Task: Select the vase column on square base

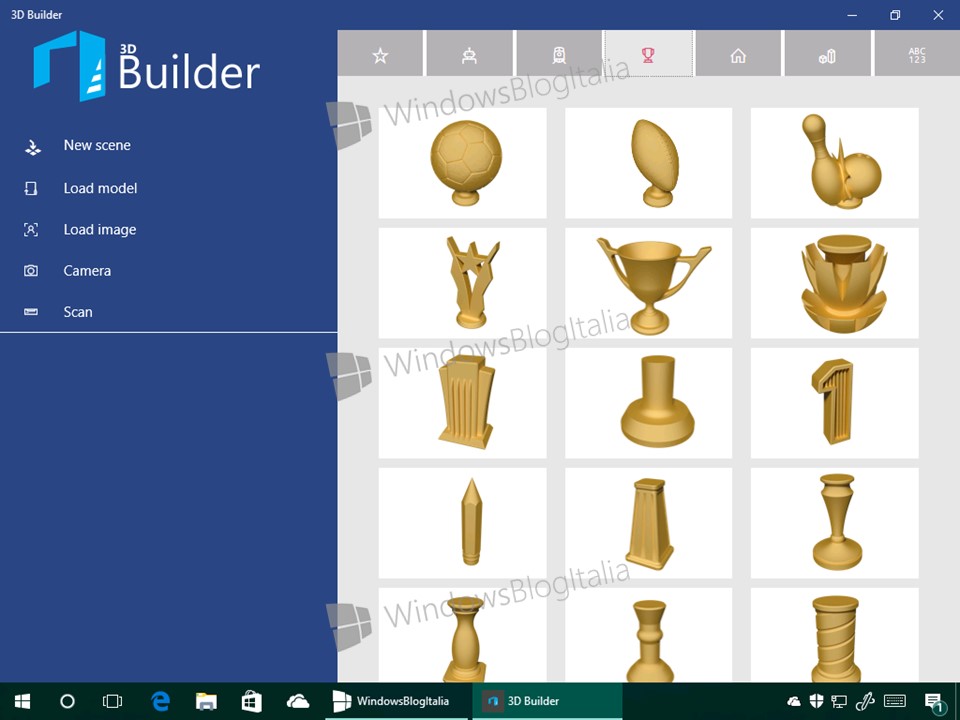Action: click(x=462, y=635)
